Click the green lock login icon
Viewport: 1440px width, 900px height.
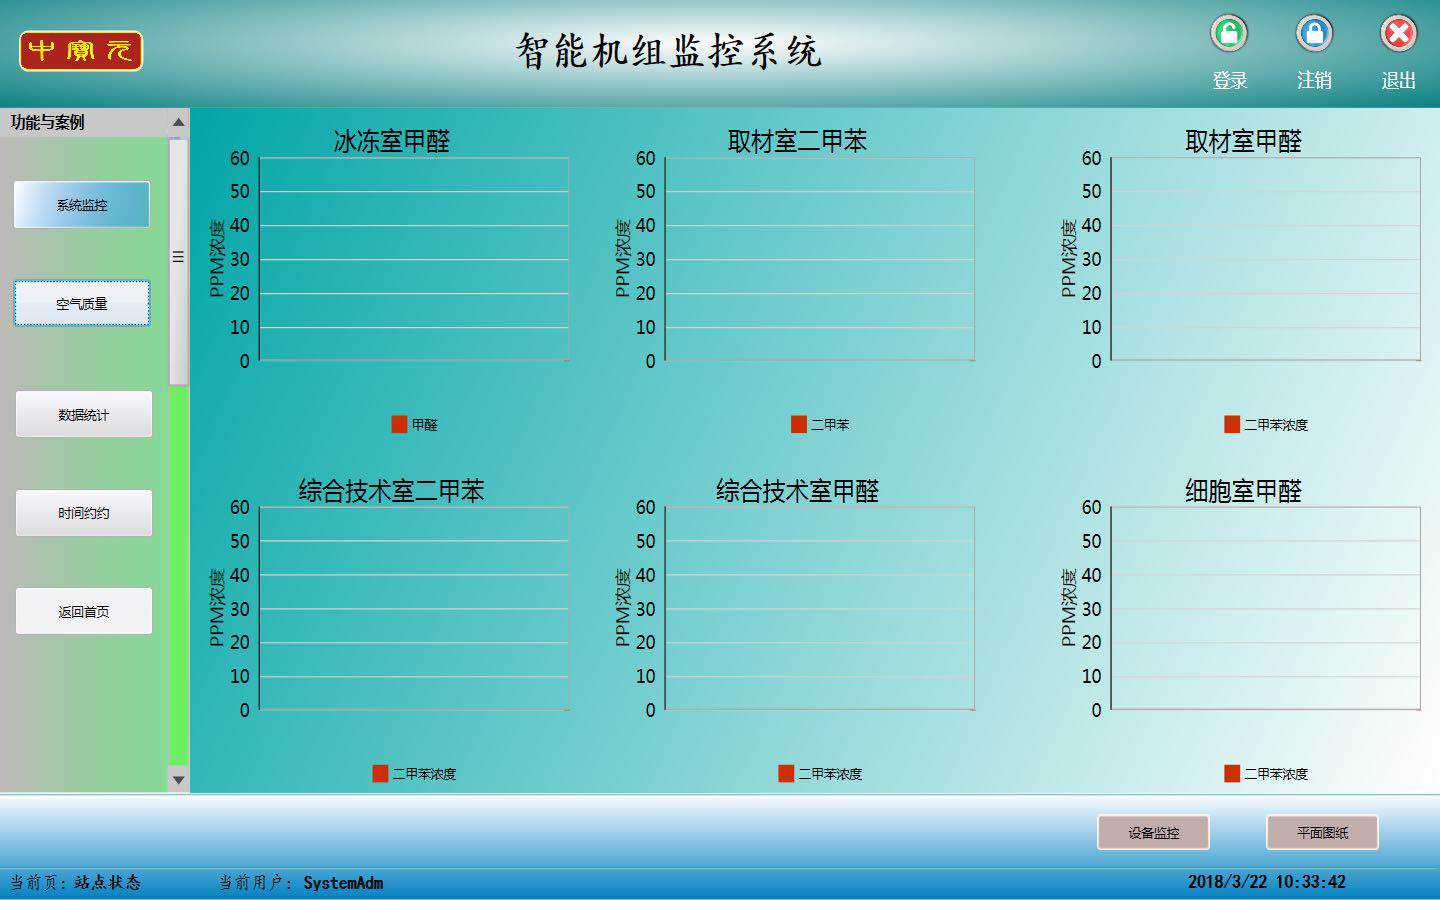pos(1229,34)
